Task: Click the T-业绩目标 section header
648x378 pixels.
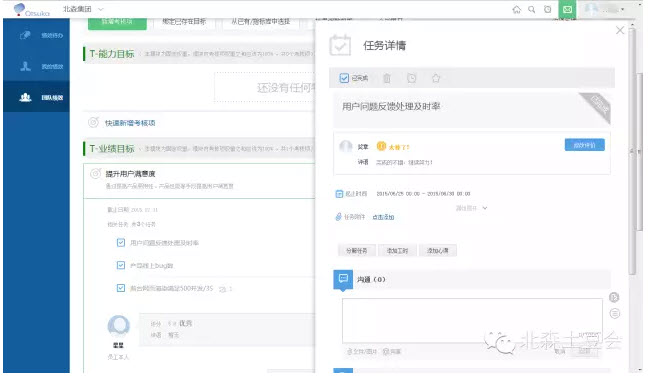Action: [x=112, y=149]
